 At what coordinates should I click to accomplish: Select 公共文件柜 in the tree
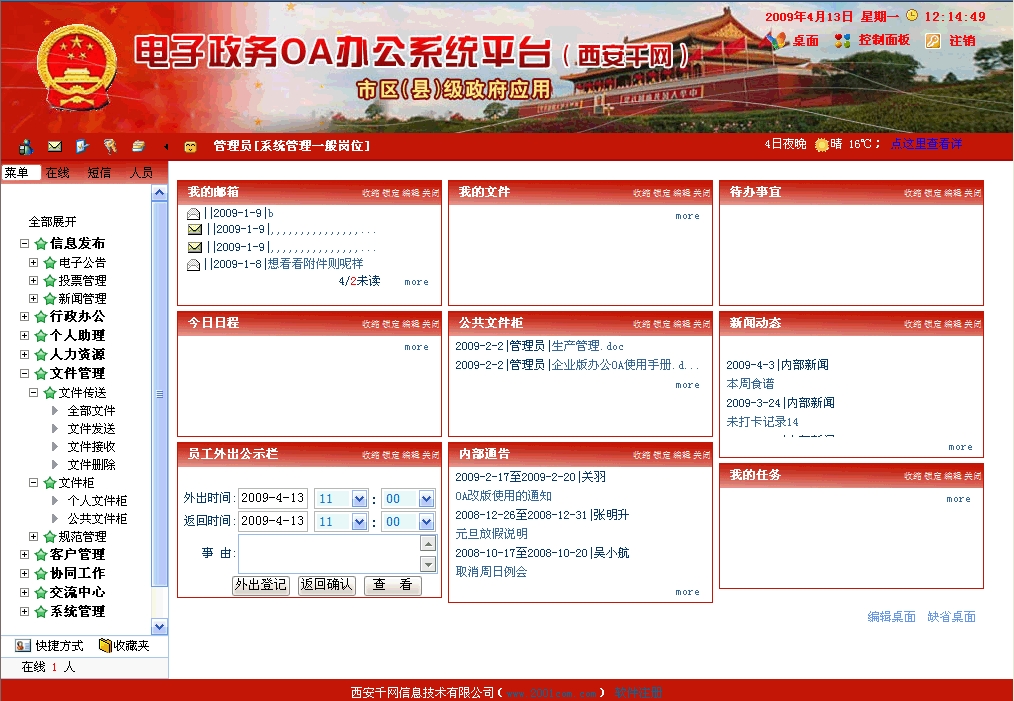point(97,519)
